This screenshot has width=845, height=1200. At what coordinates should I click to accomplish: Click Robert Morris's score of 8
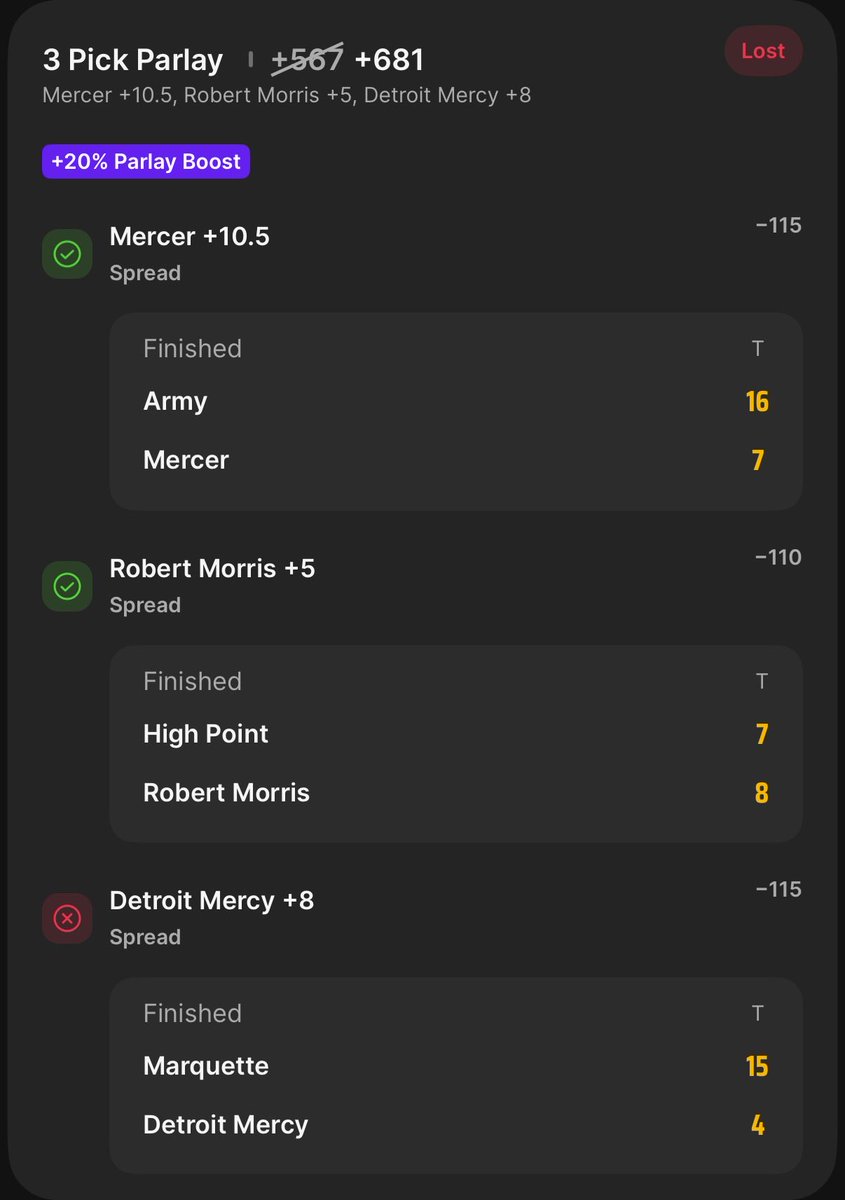point(761,793)
